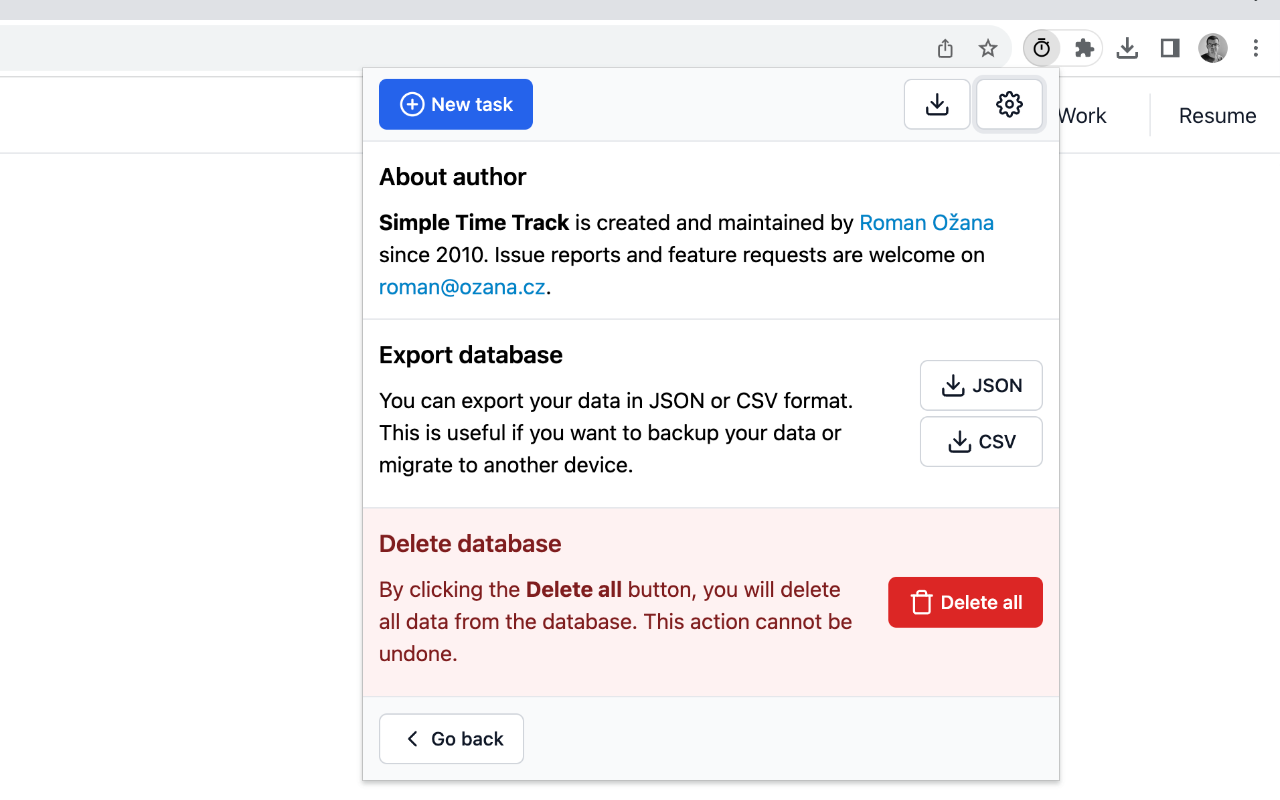Image resolution: width=1280 pixels, height=800 pixels.
Task: Click the Simple Time Track stopwatch extension icon
Action: (x=1042, y=48)
